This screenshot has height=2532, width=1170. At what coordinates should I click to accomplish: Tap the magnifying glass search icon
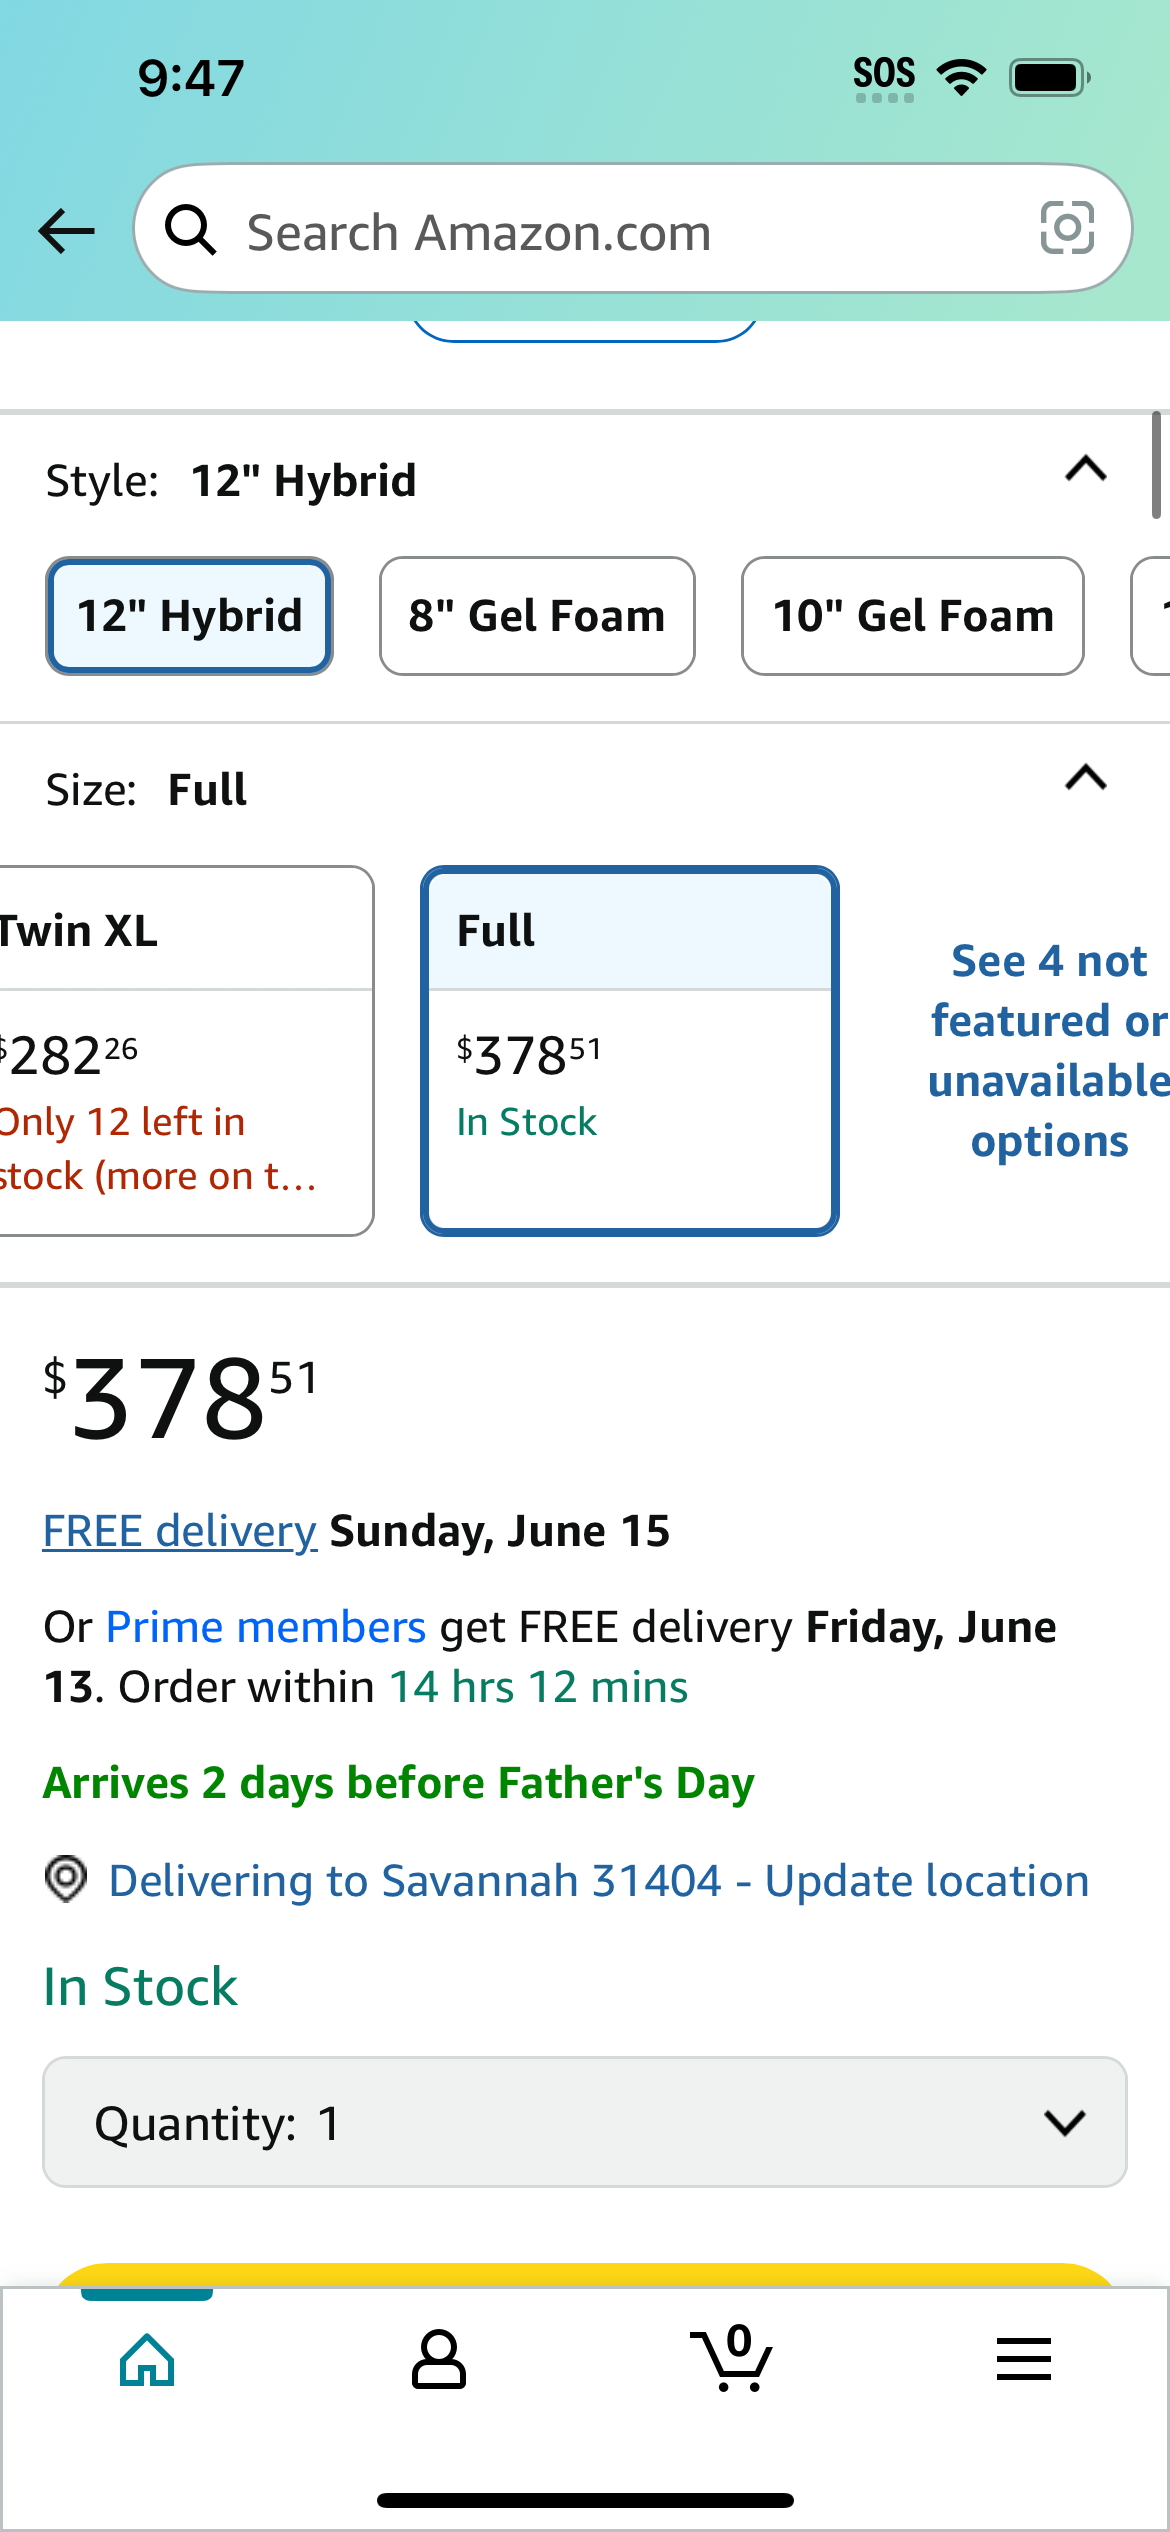190,230
